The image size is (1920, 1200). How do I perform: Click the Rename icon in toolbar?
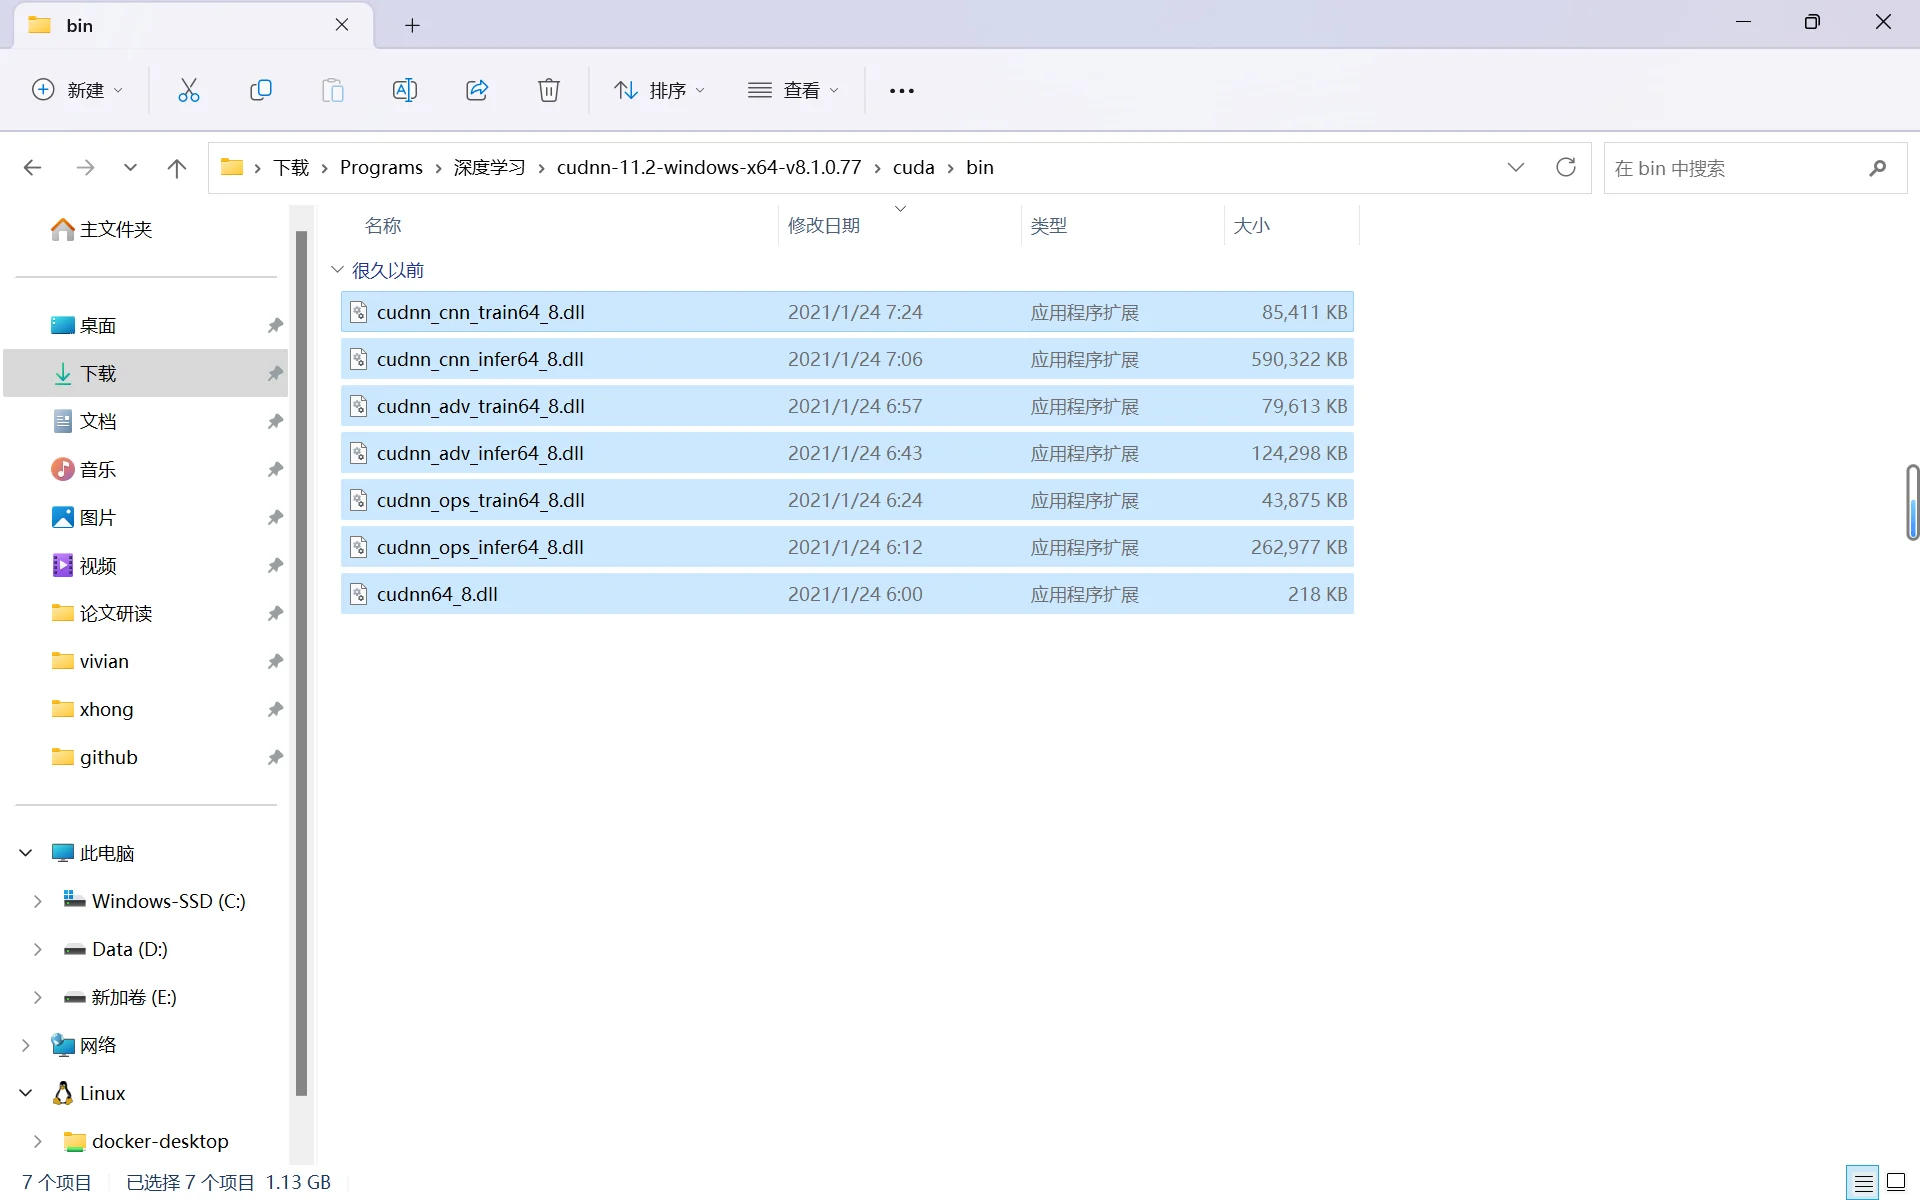coord(404,90)
